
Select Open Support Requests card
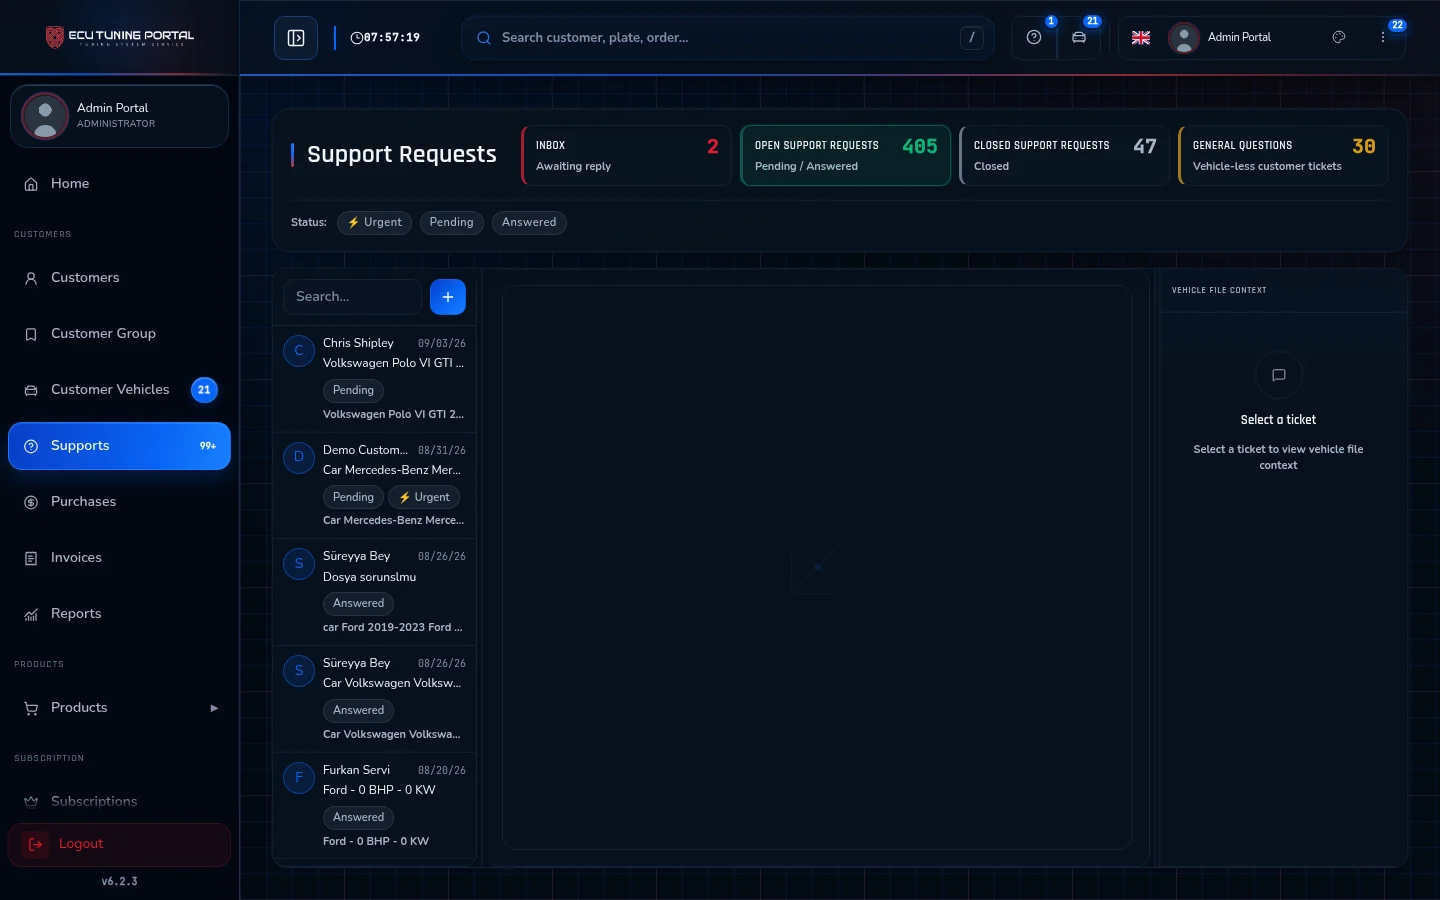tap(845, 156)
